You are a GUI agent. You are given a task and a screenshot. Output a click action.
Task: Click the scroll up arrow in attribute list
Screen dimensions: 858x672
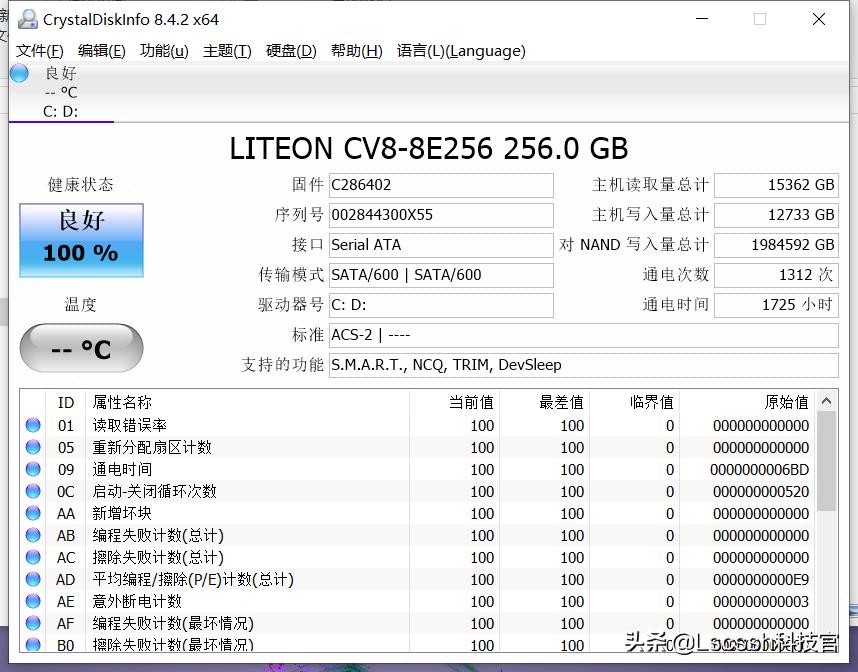coord(826,402)
